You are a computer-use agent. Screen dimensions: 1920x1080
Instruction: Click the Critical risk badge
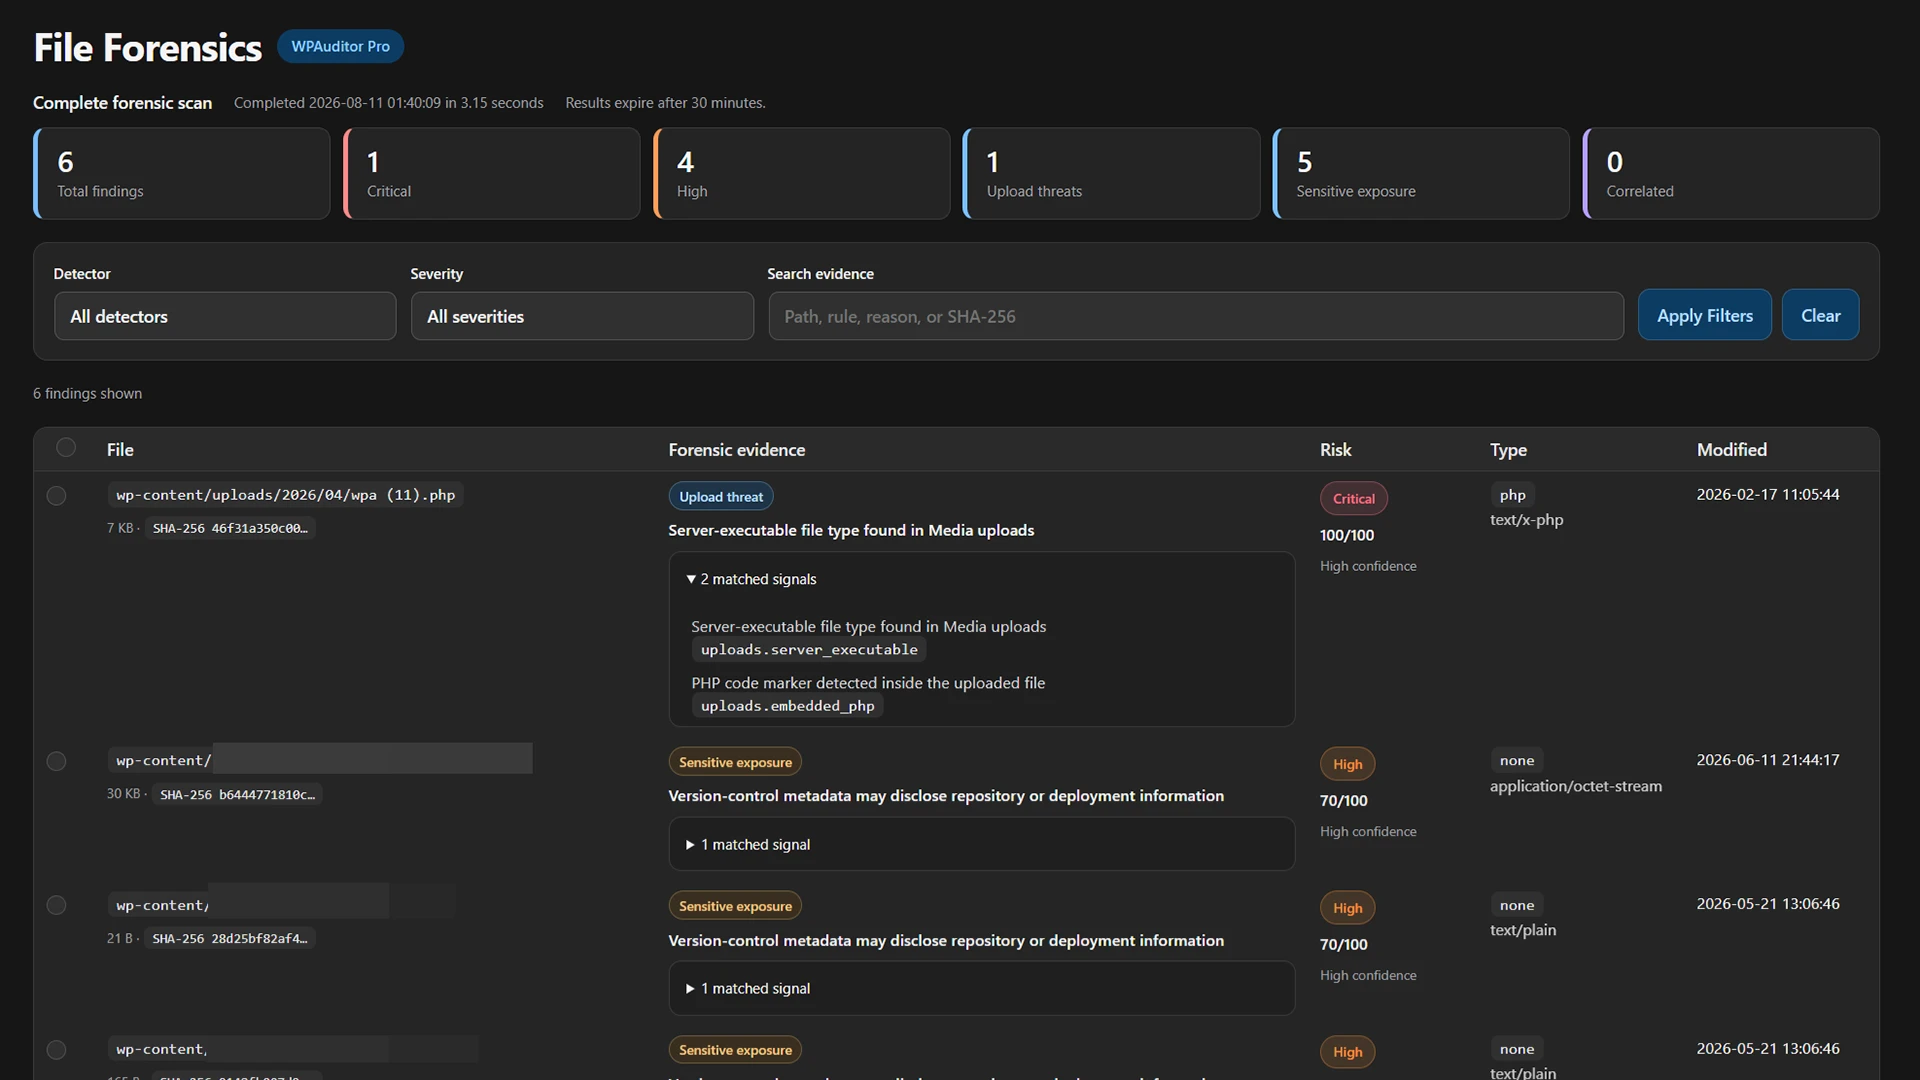pos(1353,499)
